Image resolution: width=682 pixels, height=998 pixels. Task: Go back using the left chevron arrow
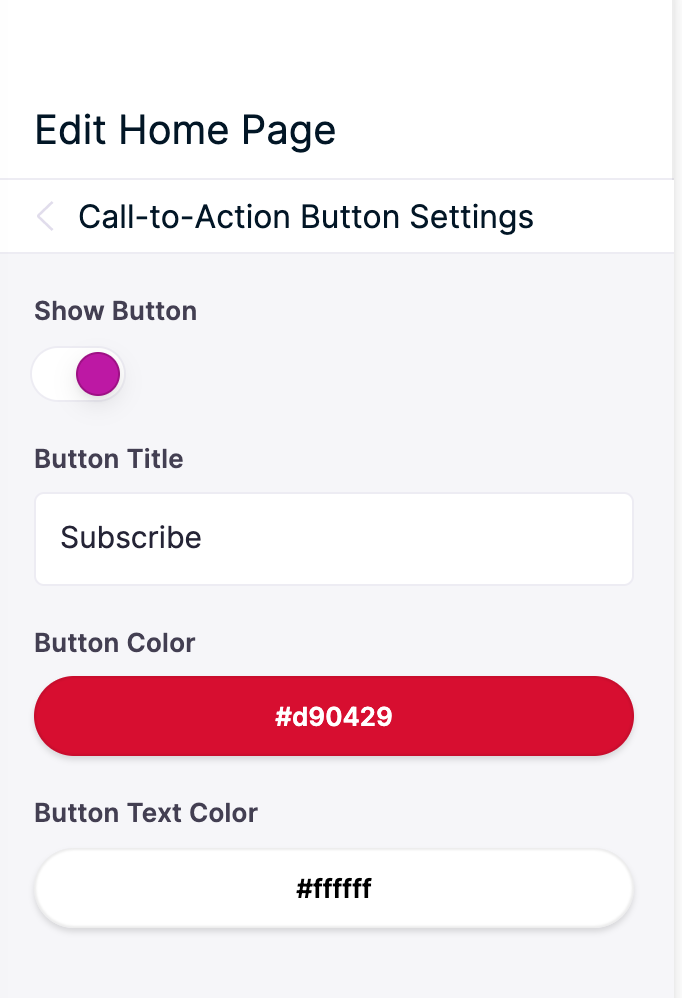click(x=46, y=216)
